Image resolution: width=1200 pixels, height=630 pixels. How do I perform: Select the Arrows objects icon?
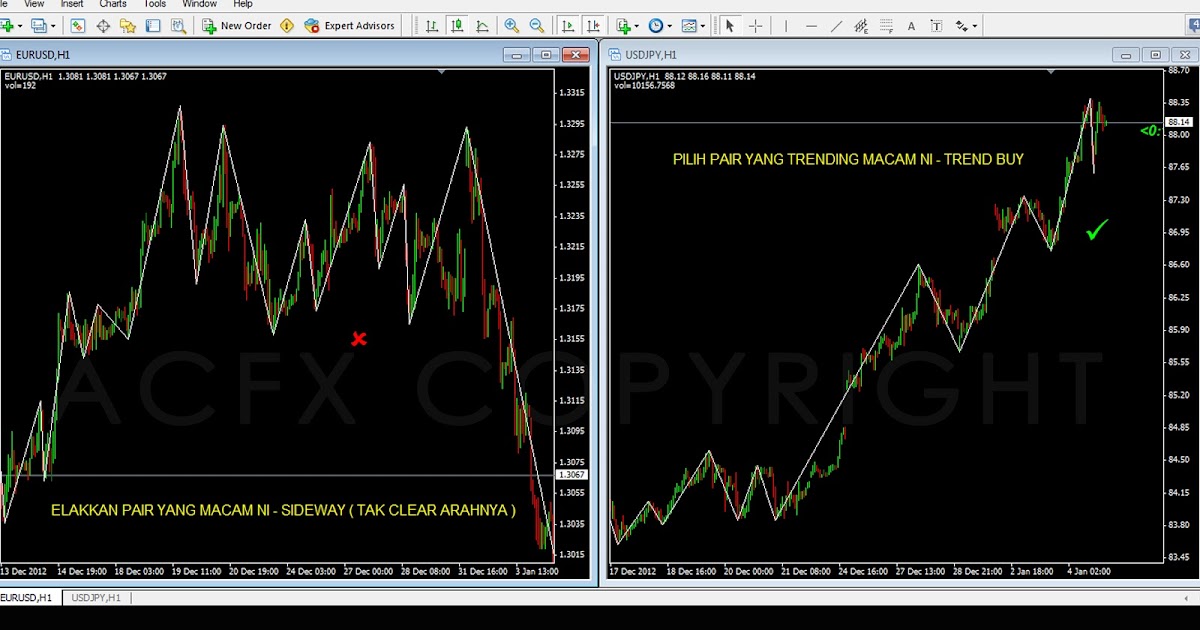[x=962, y=25]
